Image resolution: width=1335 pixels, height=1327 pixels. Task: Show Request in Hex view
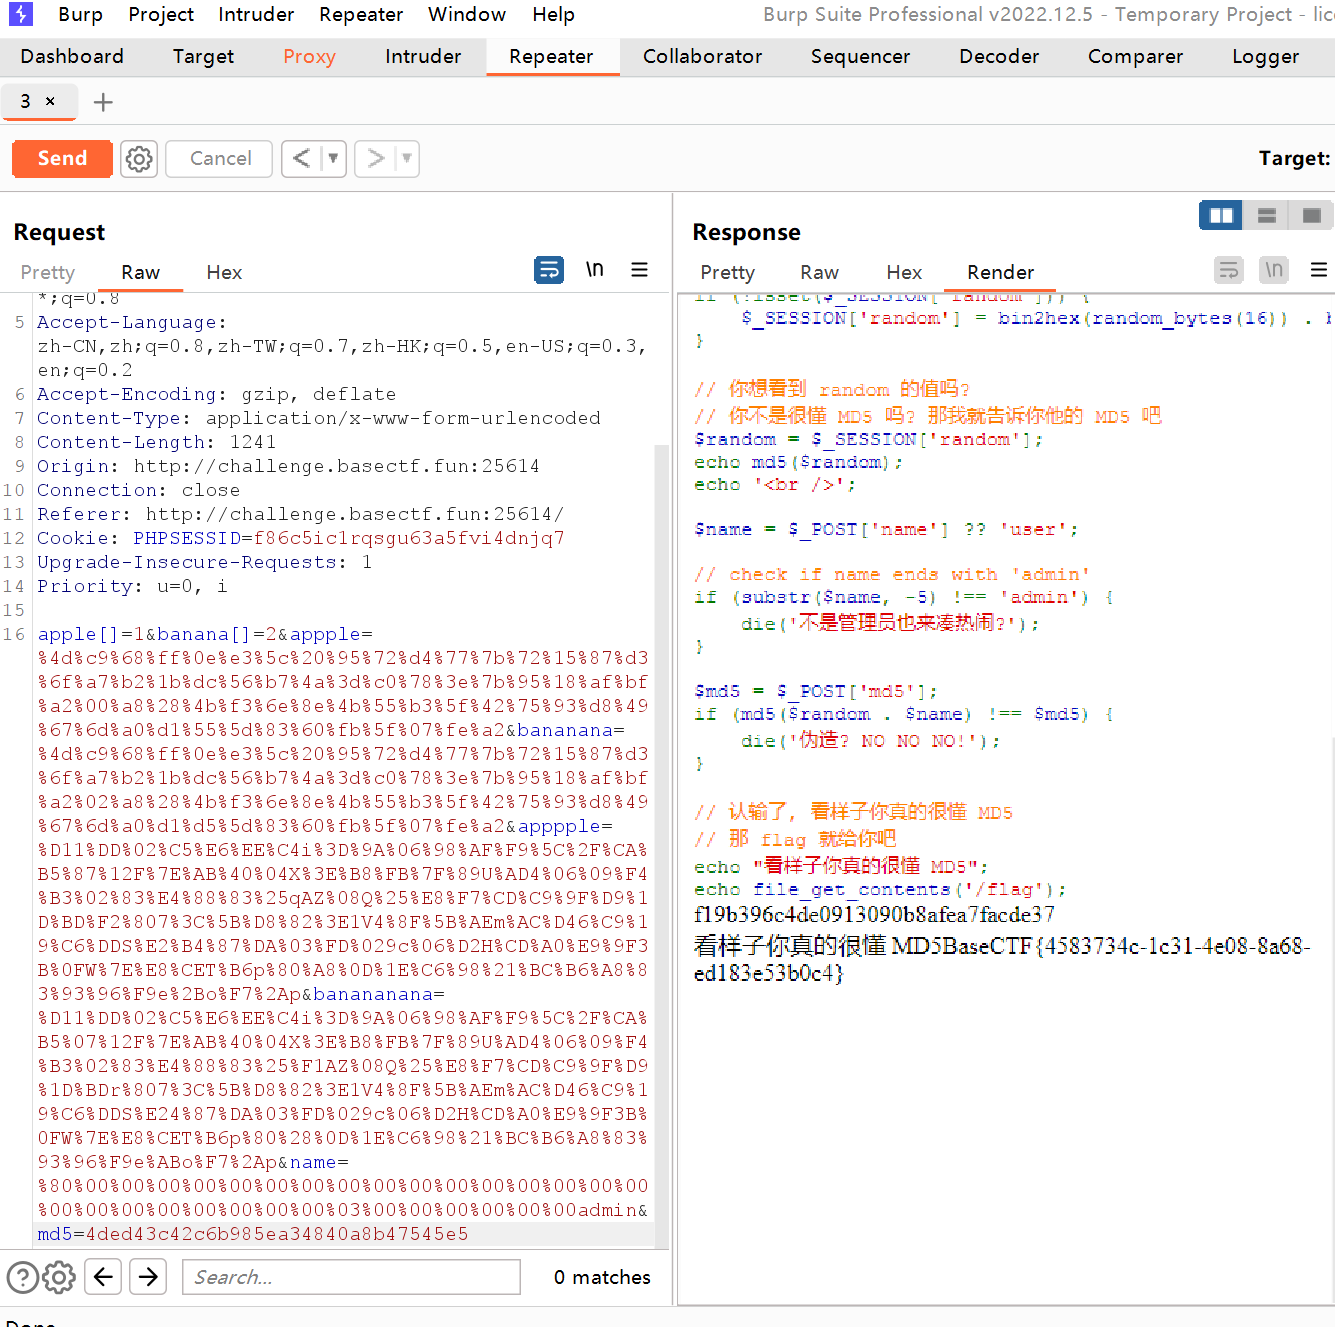[x=224, y=272]
